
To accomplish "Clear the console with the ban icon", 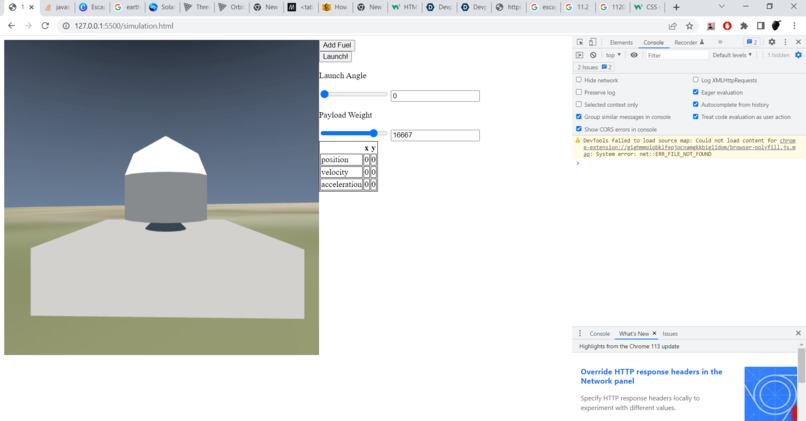I will (x=593, y=55).
